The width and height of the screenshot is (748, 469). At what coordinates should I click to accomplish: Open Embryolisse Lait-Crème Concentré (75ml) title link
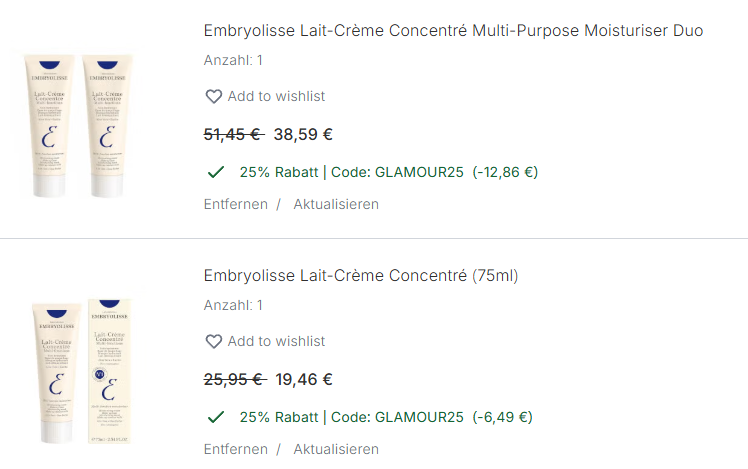pos(361,276)
